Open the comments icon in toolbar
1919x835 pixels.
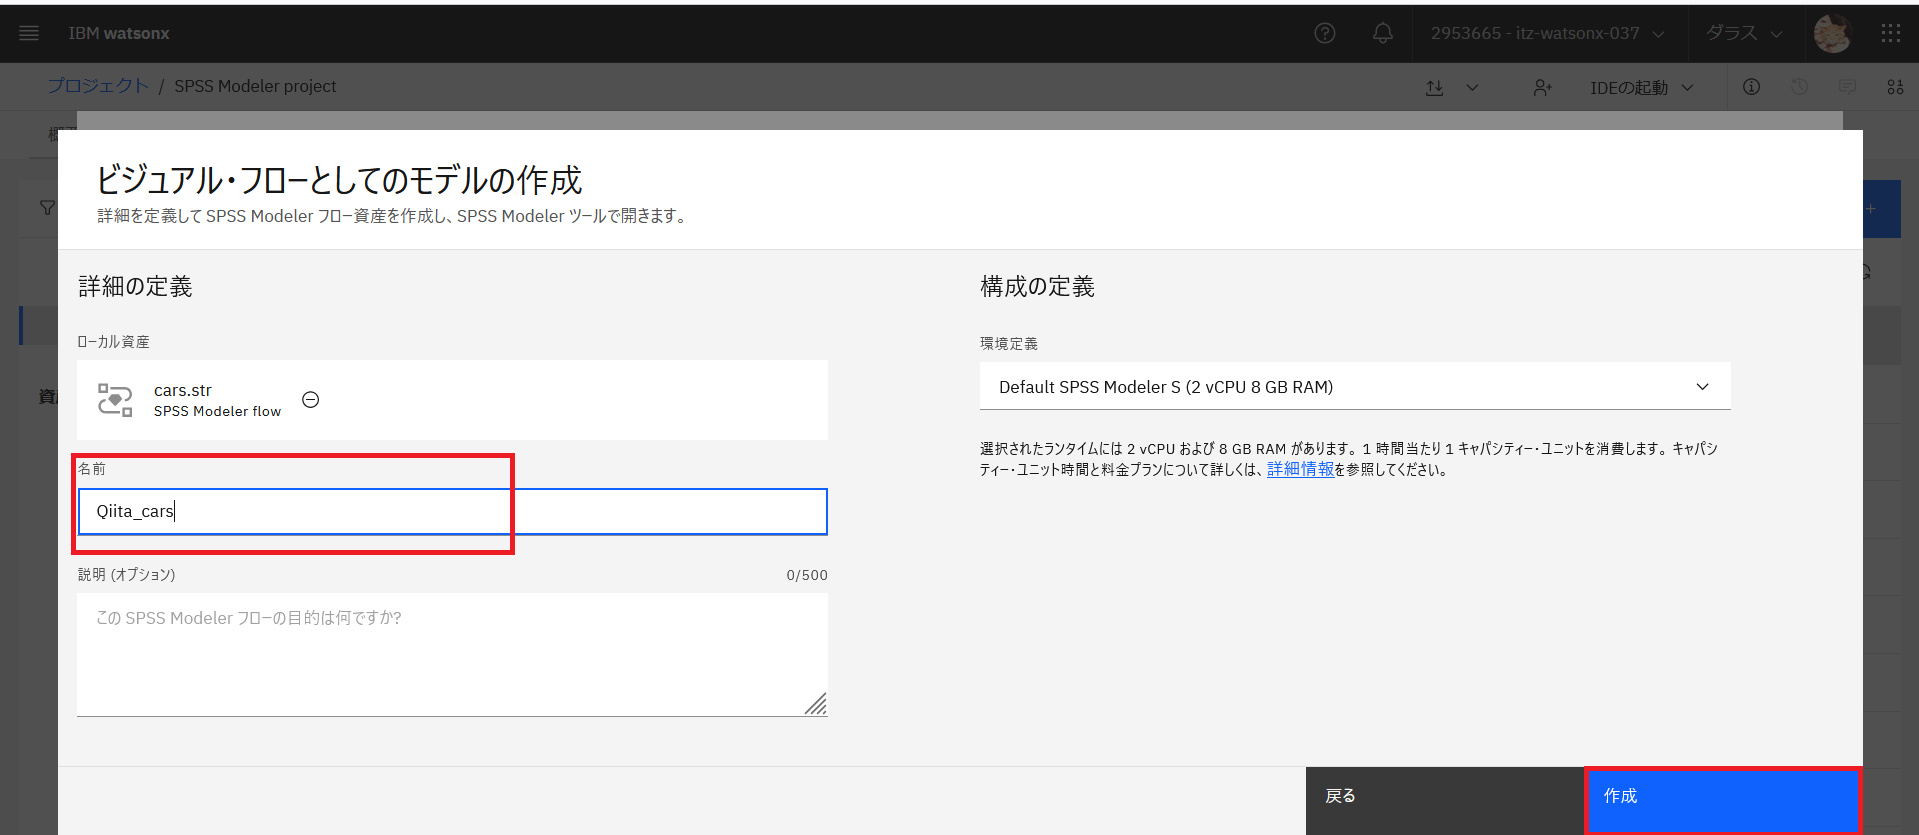pos(1847,87)
